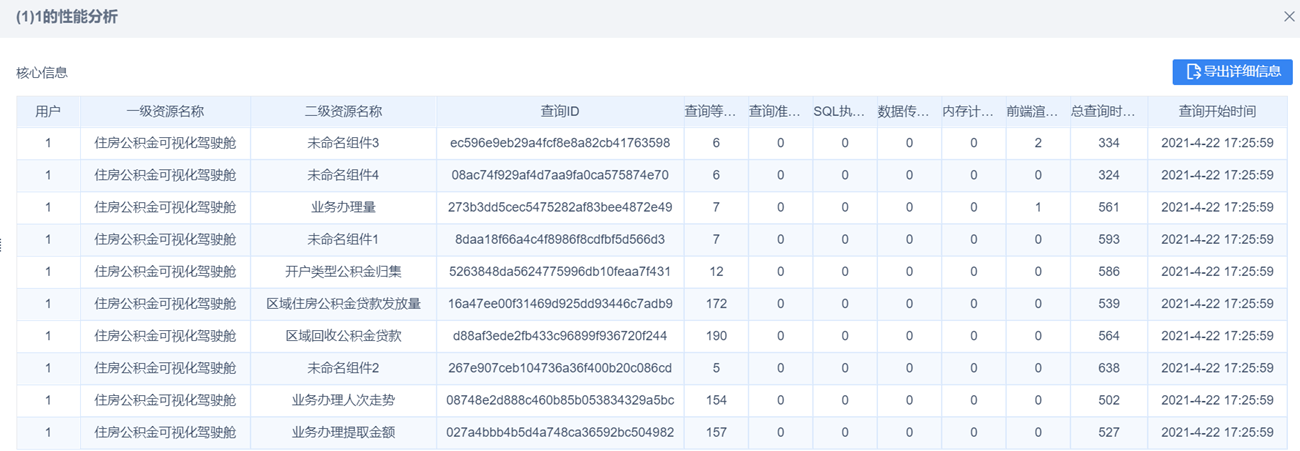Click the 二级资源名称 column header
Viewport: 1300px width, 451px height.
point(343,112)
